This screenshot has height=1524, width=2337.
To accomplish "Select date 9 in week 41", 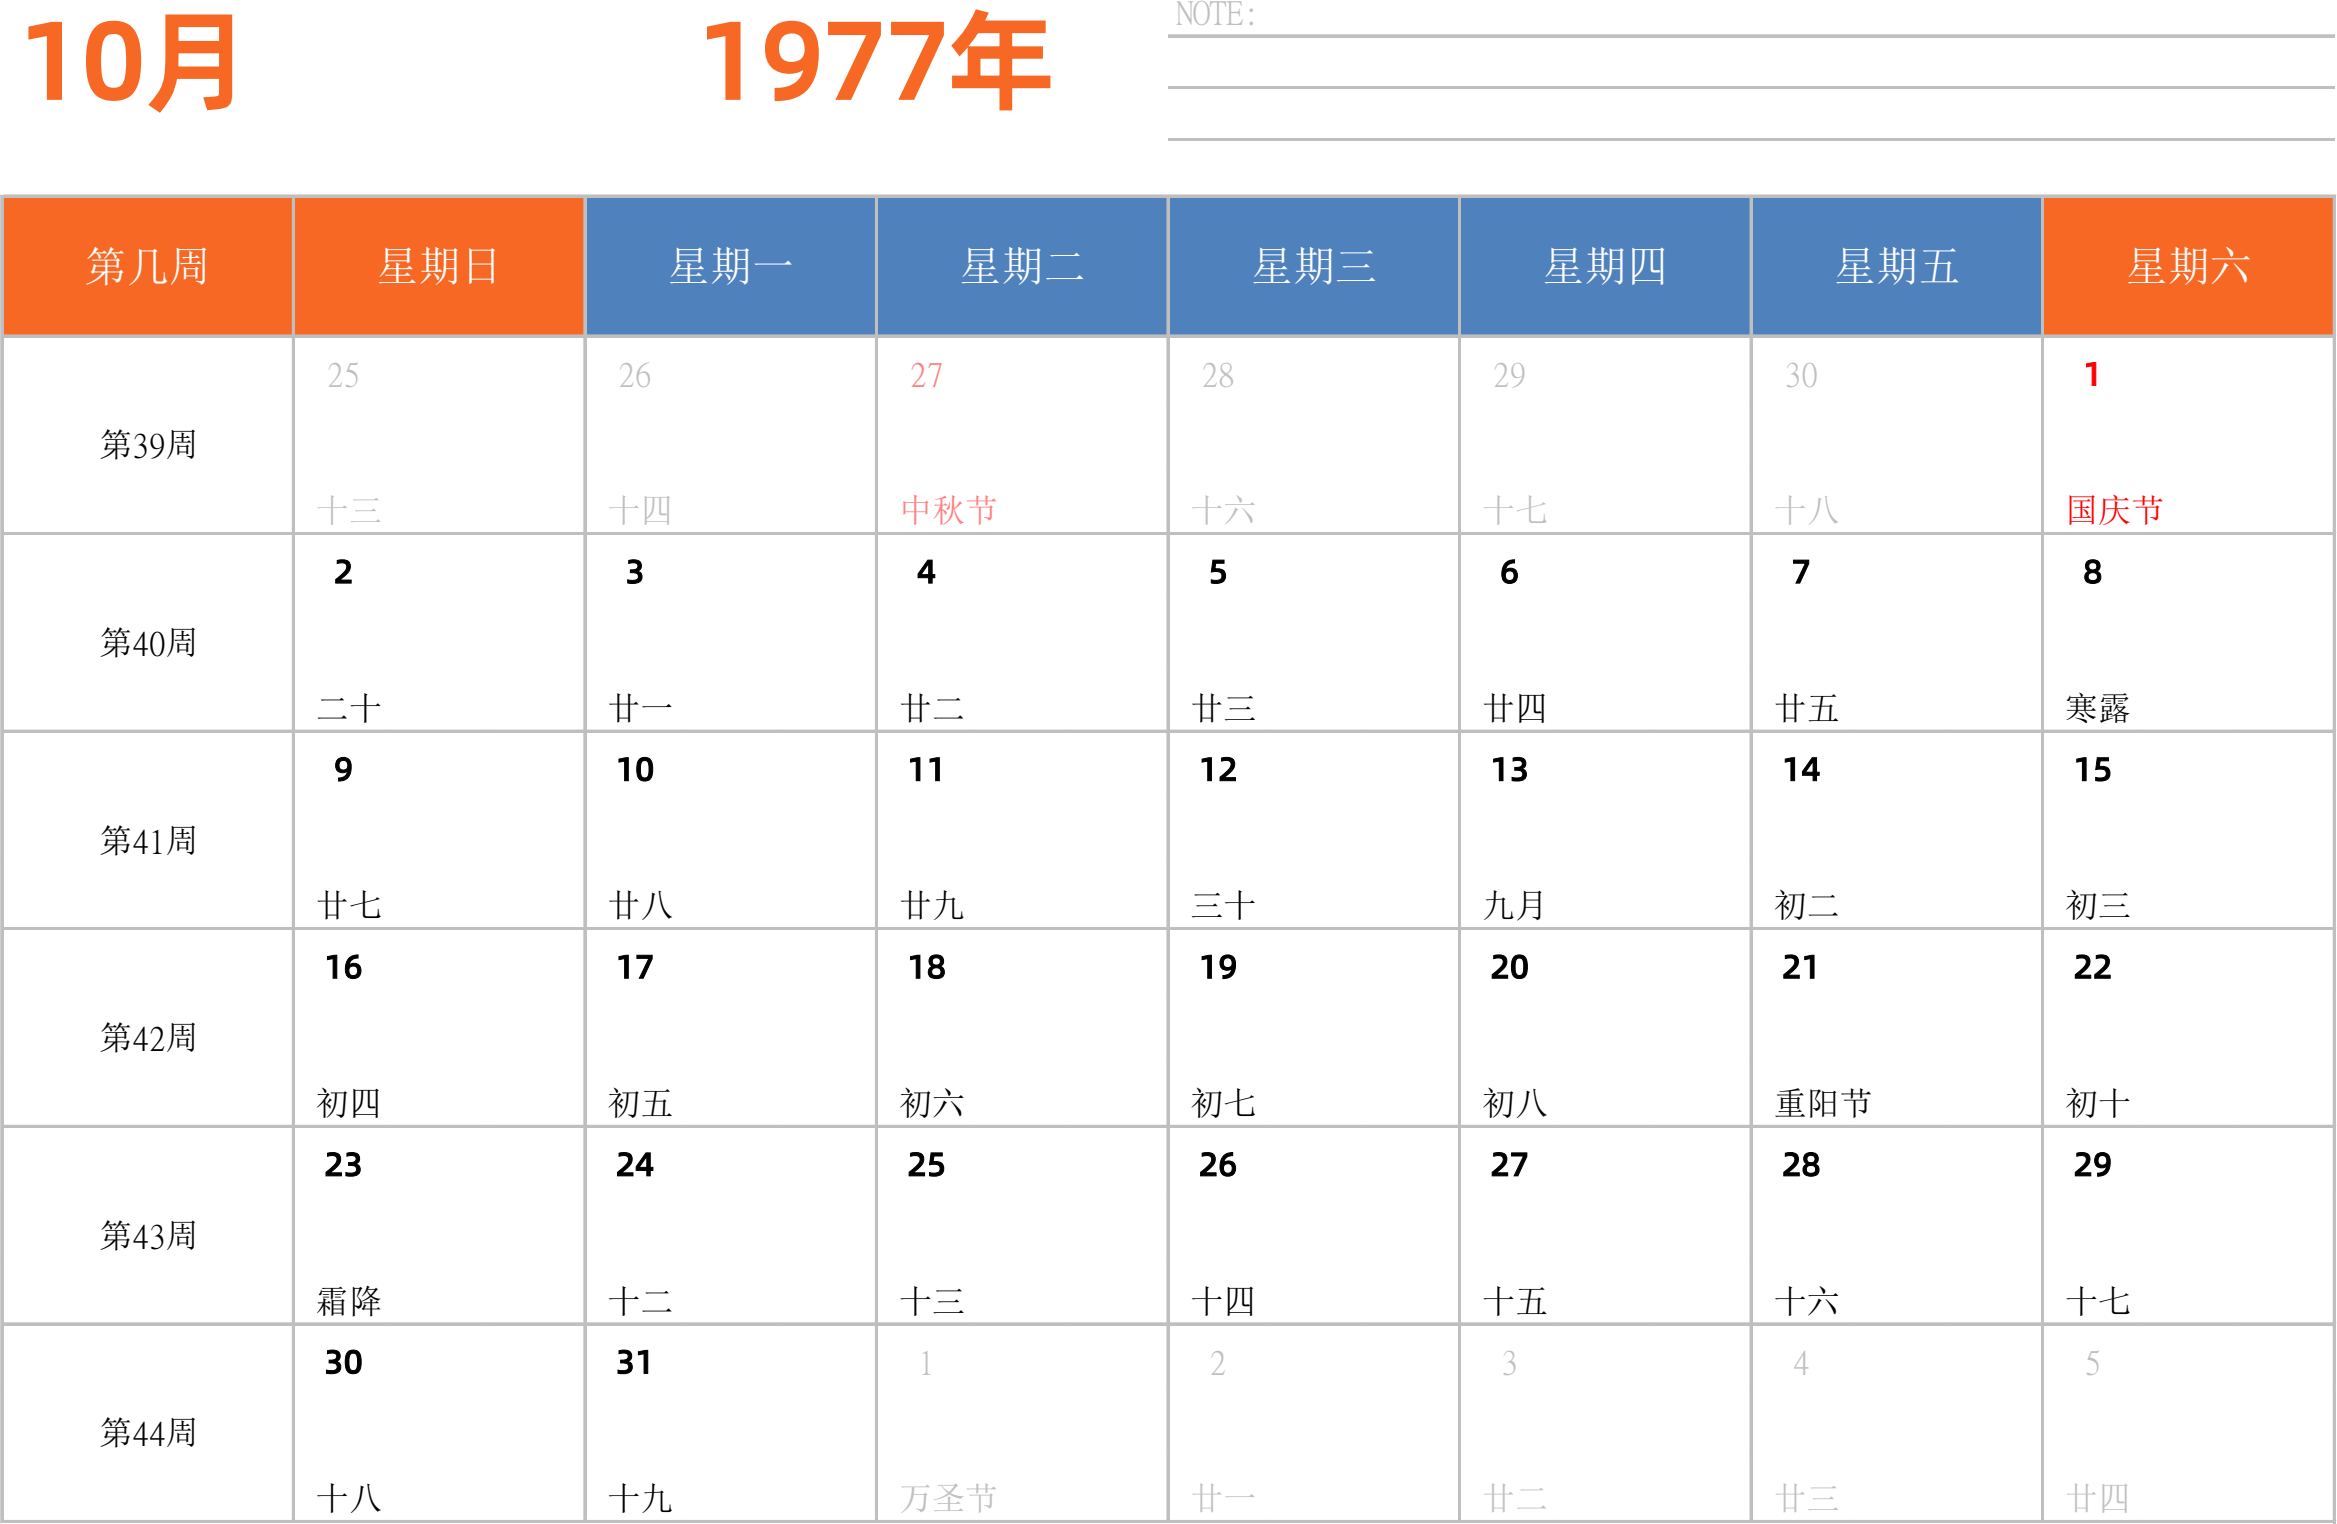I will (343, 770).
